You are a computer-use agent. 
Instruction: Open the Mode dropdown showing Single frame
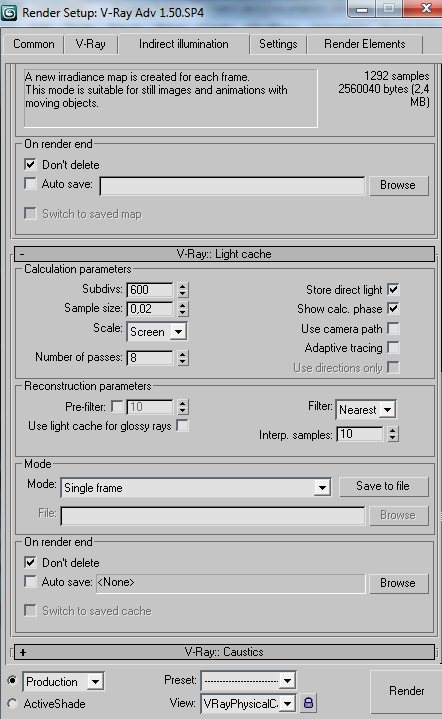195,488
